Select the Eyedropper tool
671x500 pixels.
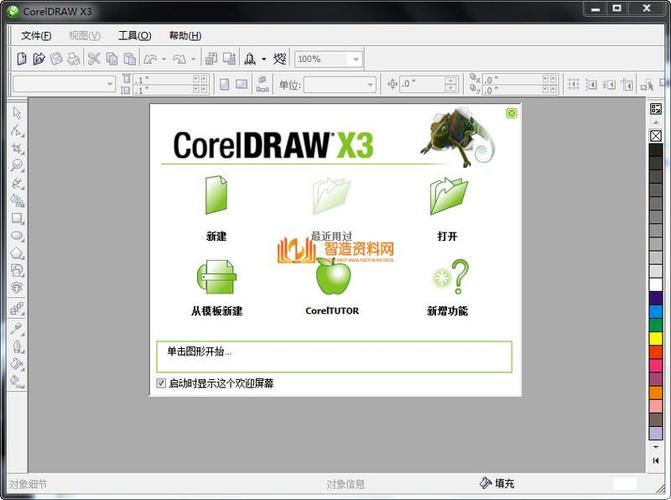click(17, 328)
